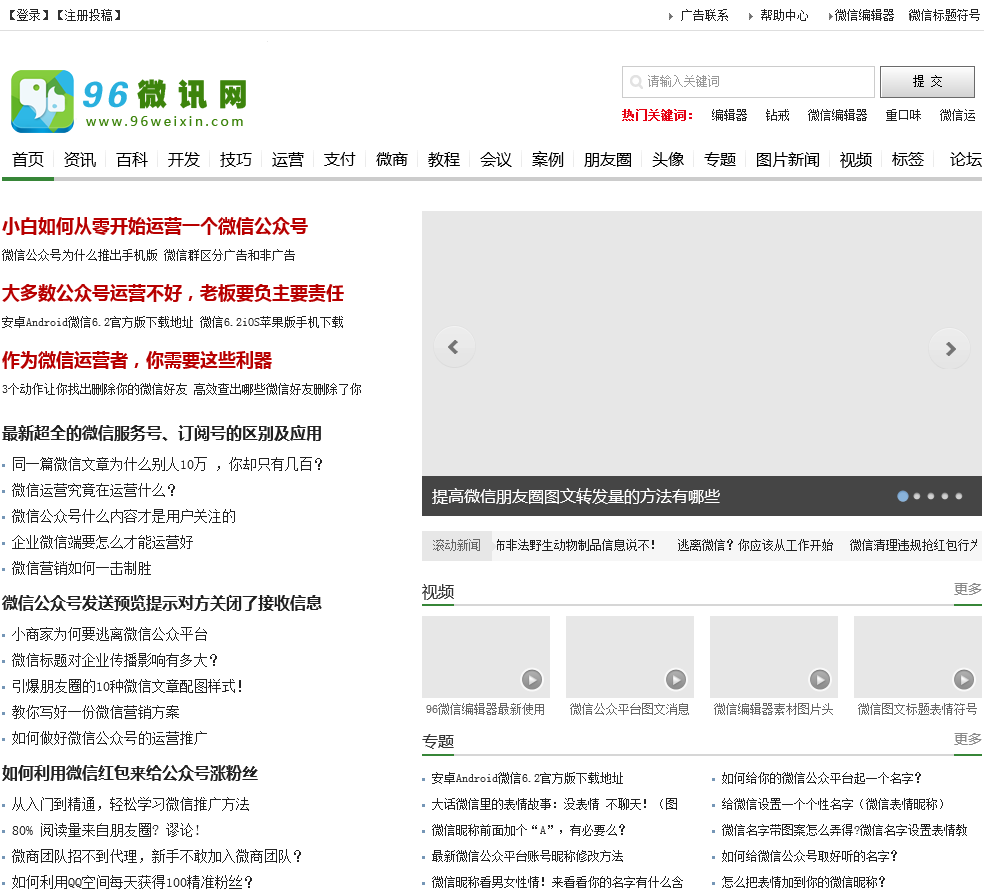Click 更多 next to 专题 section
Image resolution: width=984 pixels, height=895 pixels.
pyautogui.click(x=967, y=739)
